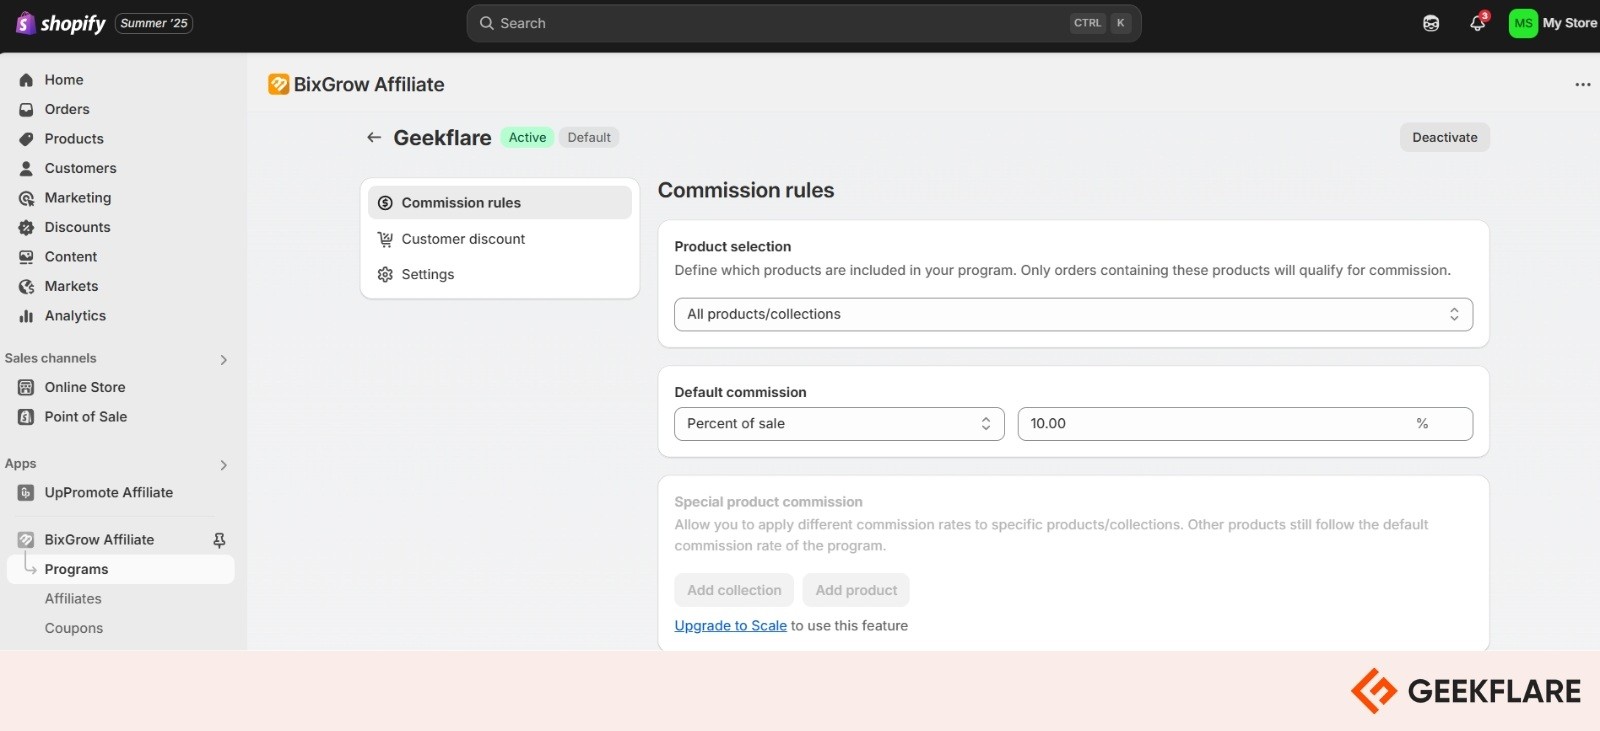The height and width of the screenshot is (731, 1600).
Task: Click the Orders inbox icon
Action: pos(26,109)
